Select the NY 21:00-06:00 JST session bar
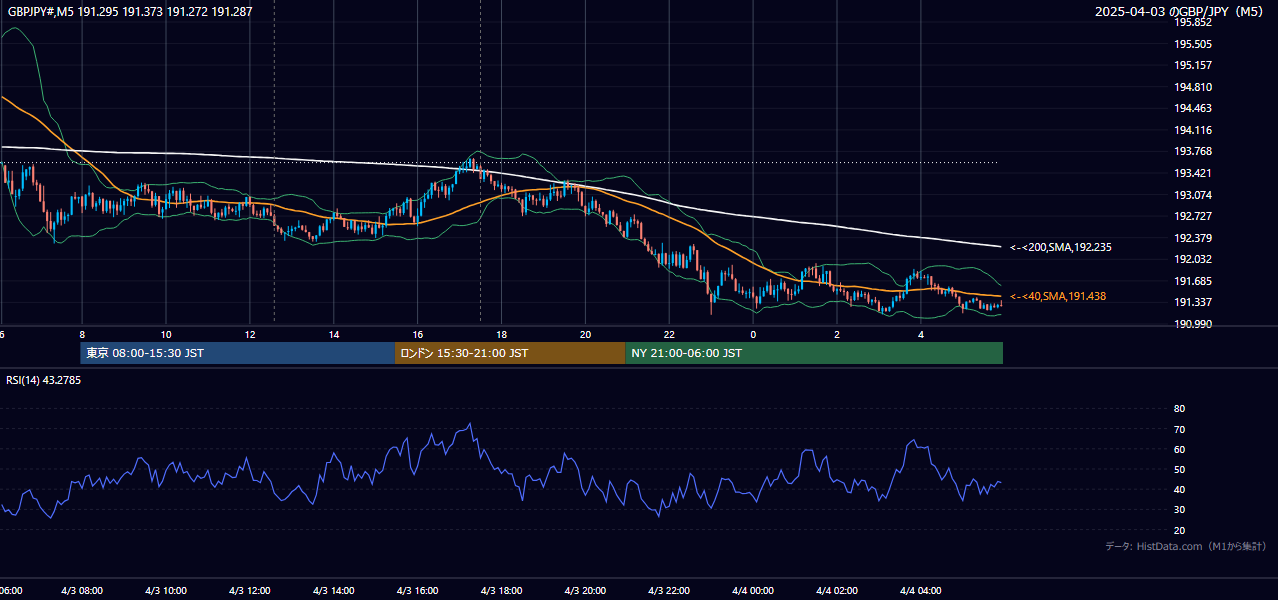 point(814,353)
